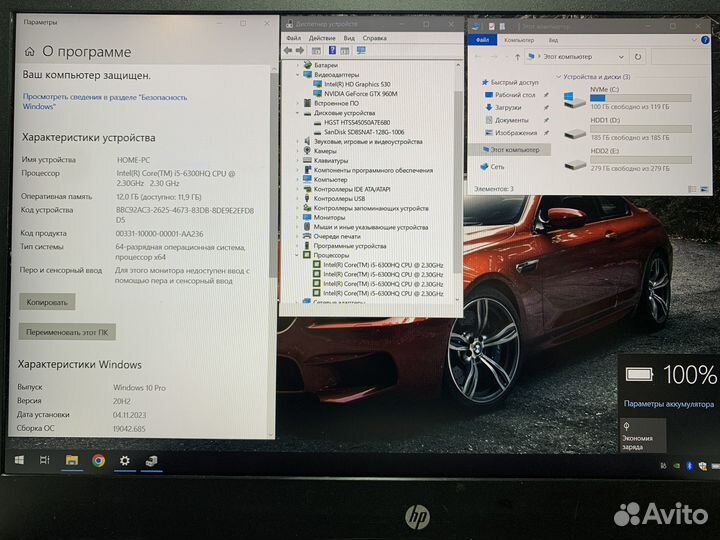Select Этот компьютер in Explorer sidebar
Image resolution: width=720 pixels, height=540 pixels.
(510, 150)
